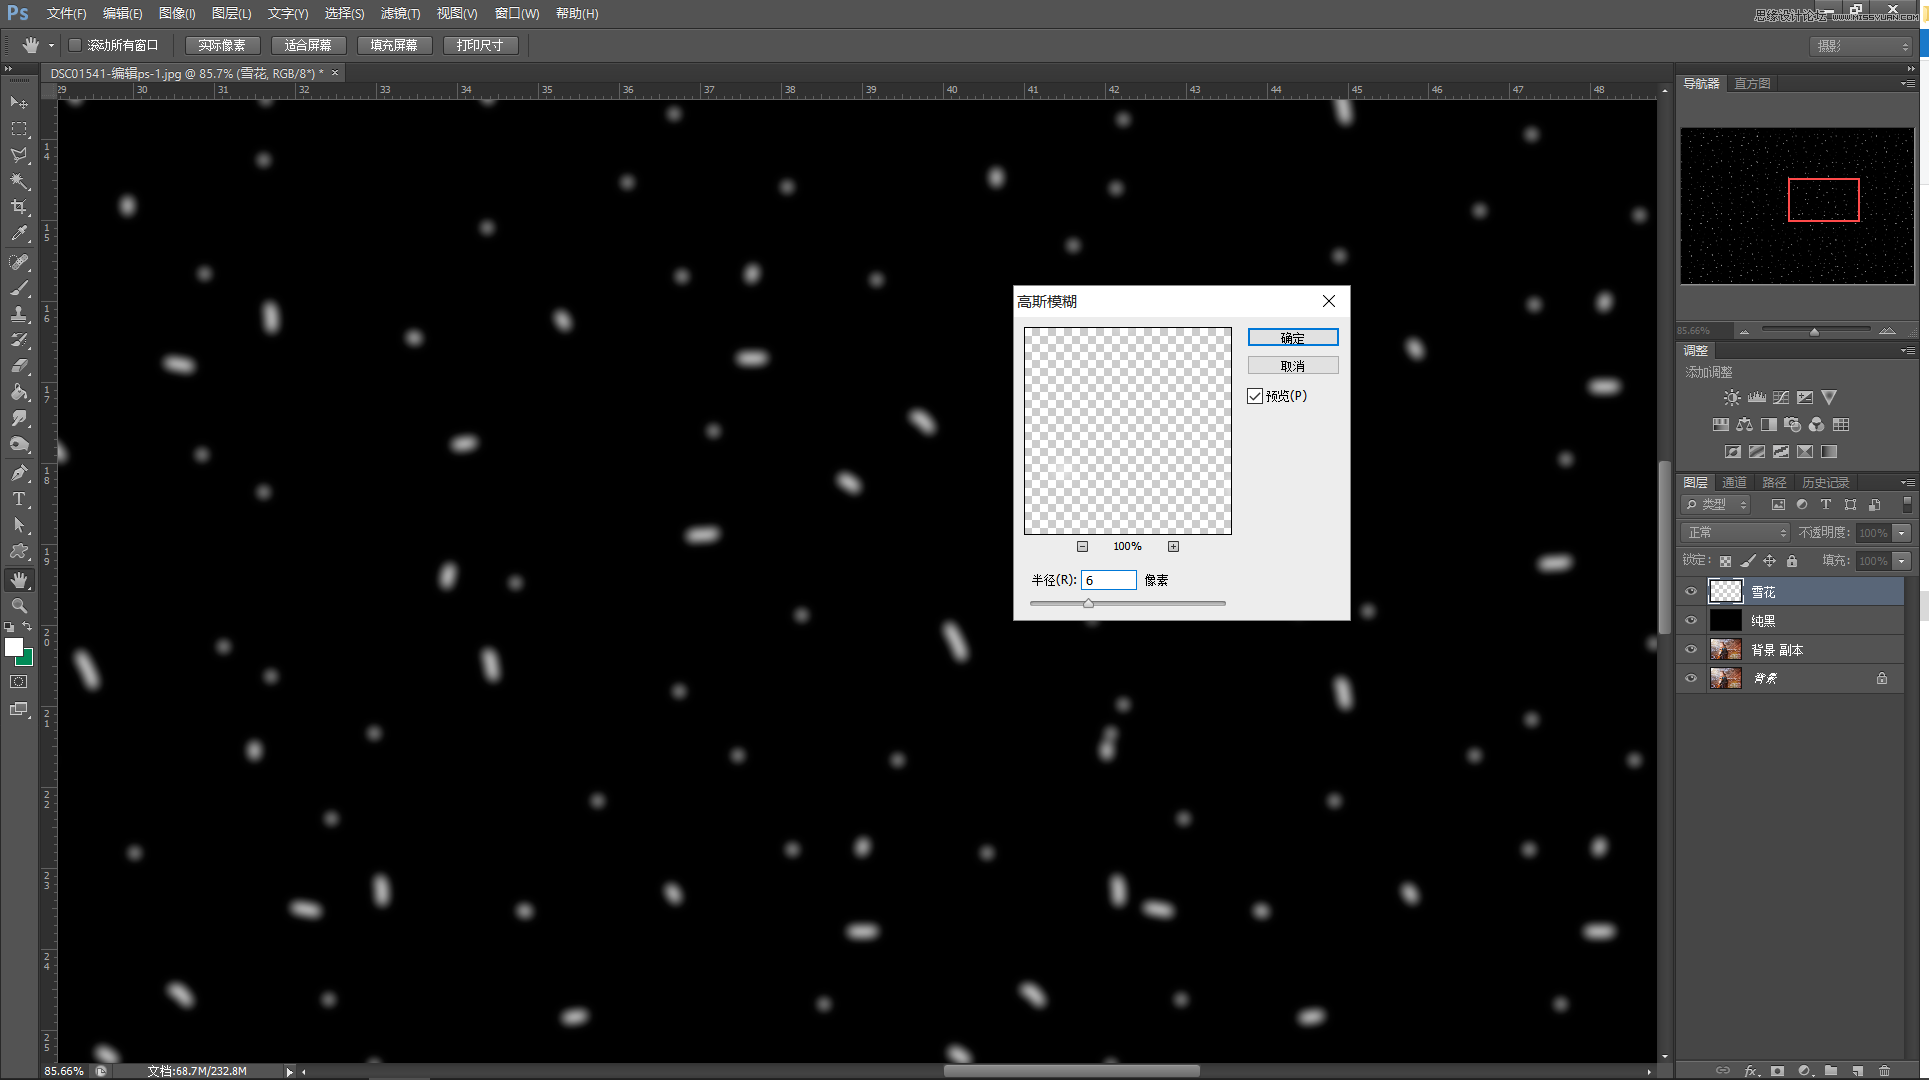
Task: Click the delete layer trash icon
Action: click(x=1884, y=1070)
